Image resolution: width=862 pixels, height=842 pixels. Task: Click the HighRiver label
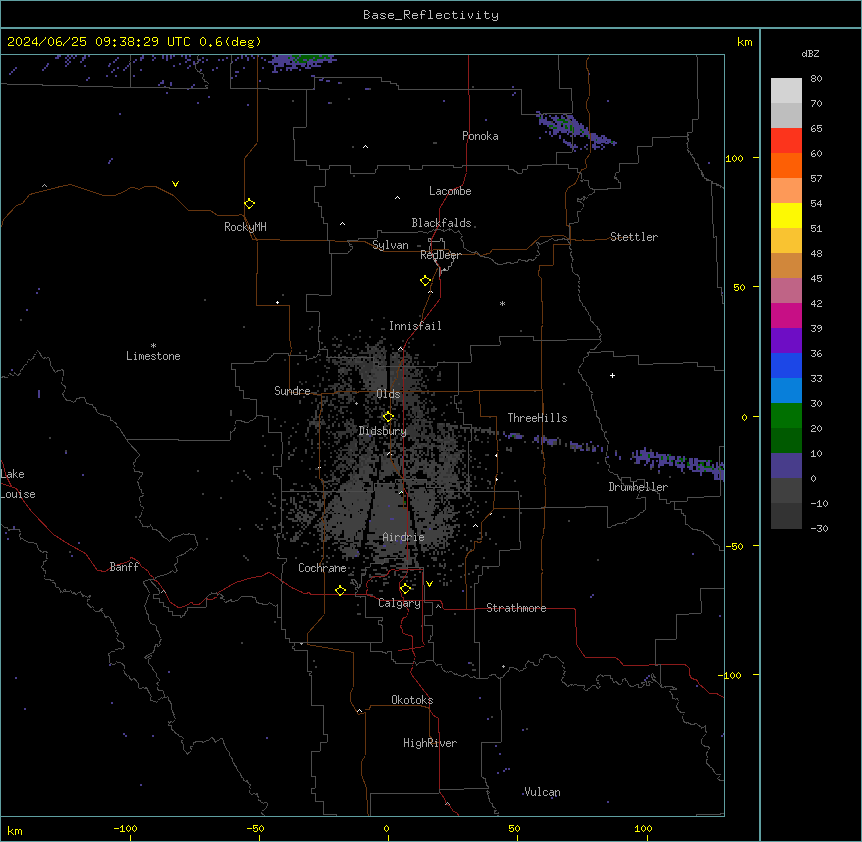pyautogui.click(x=430, y=743)
